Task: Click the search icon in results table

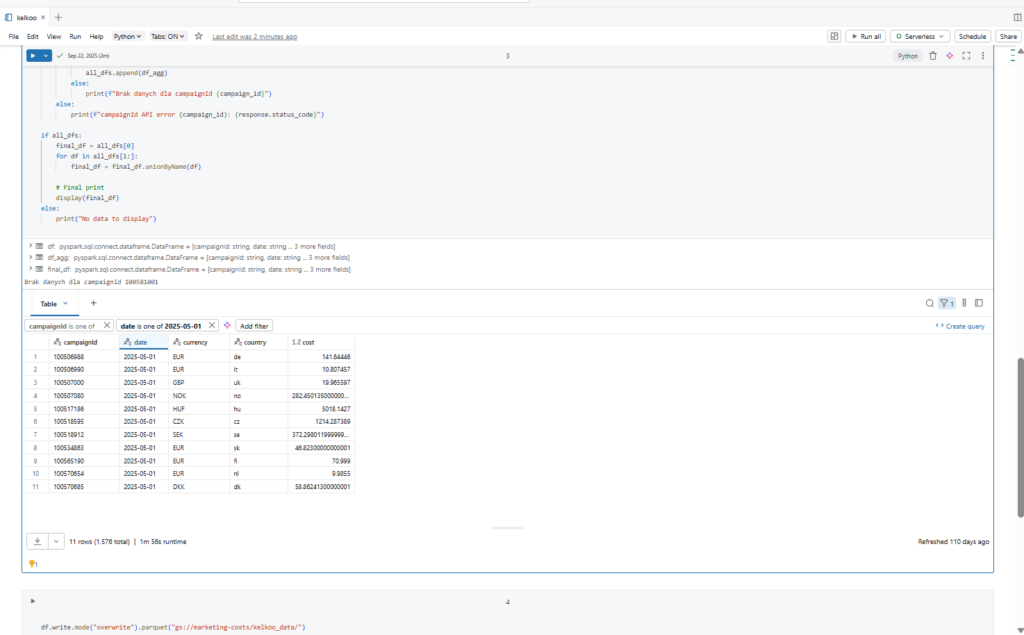Action: coord(930,303)
